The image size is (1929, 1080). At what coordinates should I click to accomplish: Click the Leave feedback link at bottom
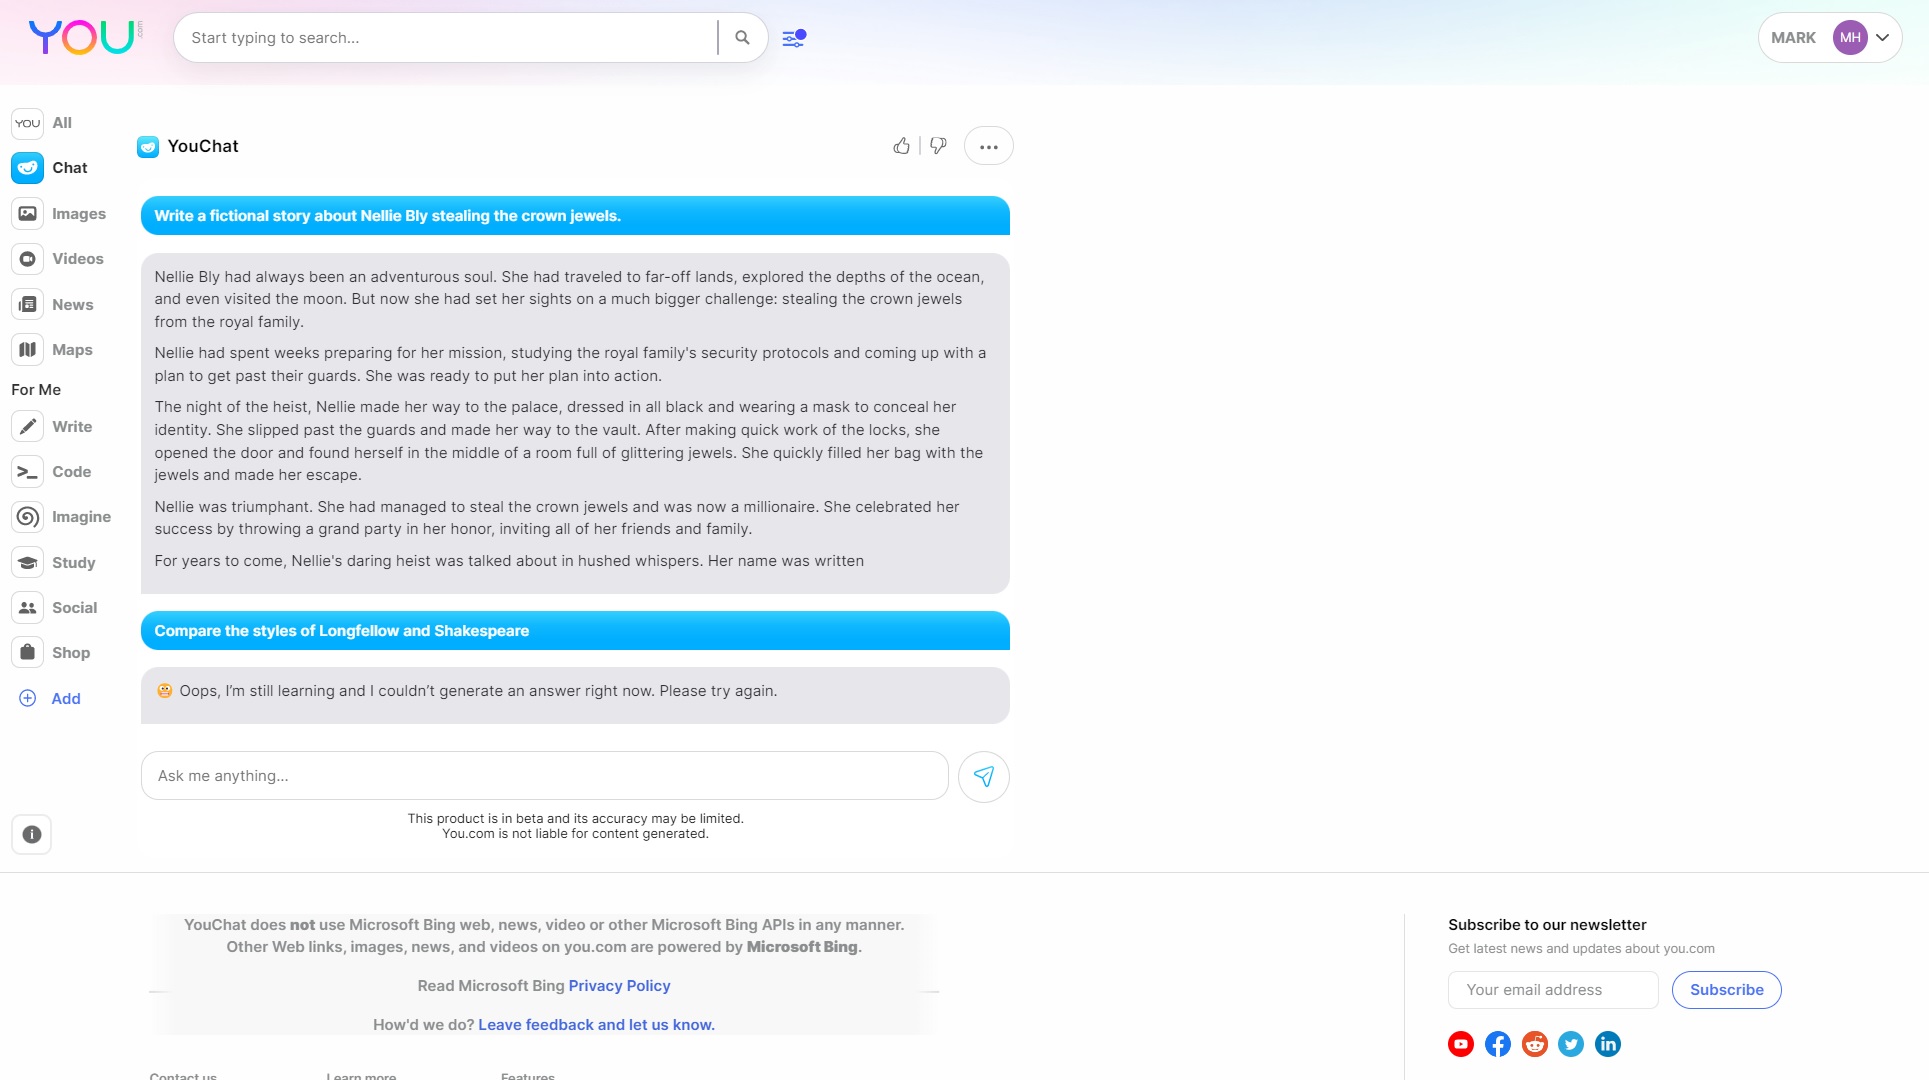pos(596,1024)
